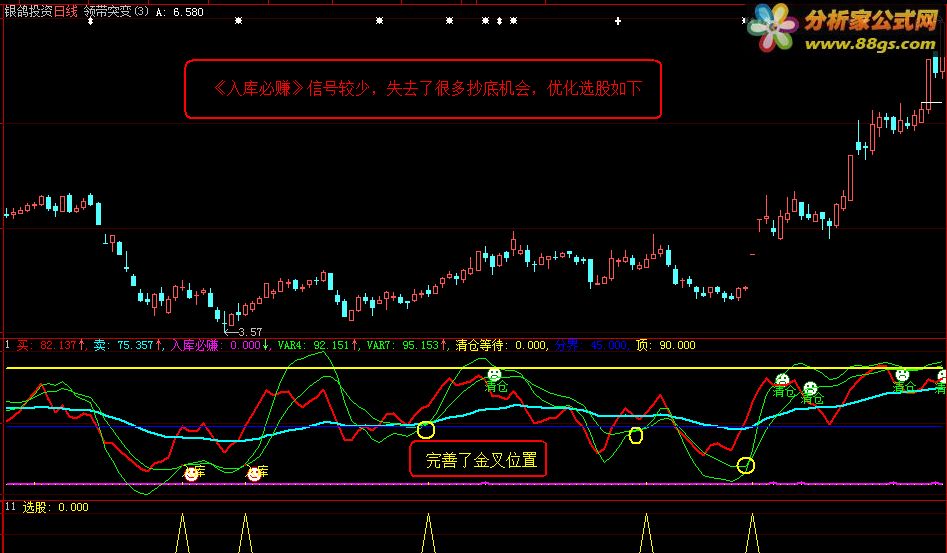Select the 清仓等待: 0.000 indicator value
947x553 pixels.
pyautogui.click(x=501, y=345)
